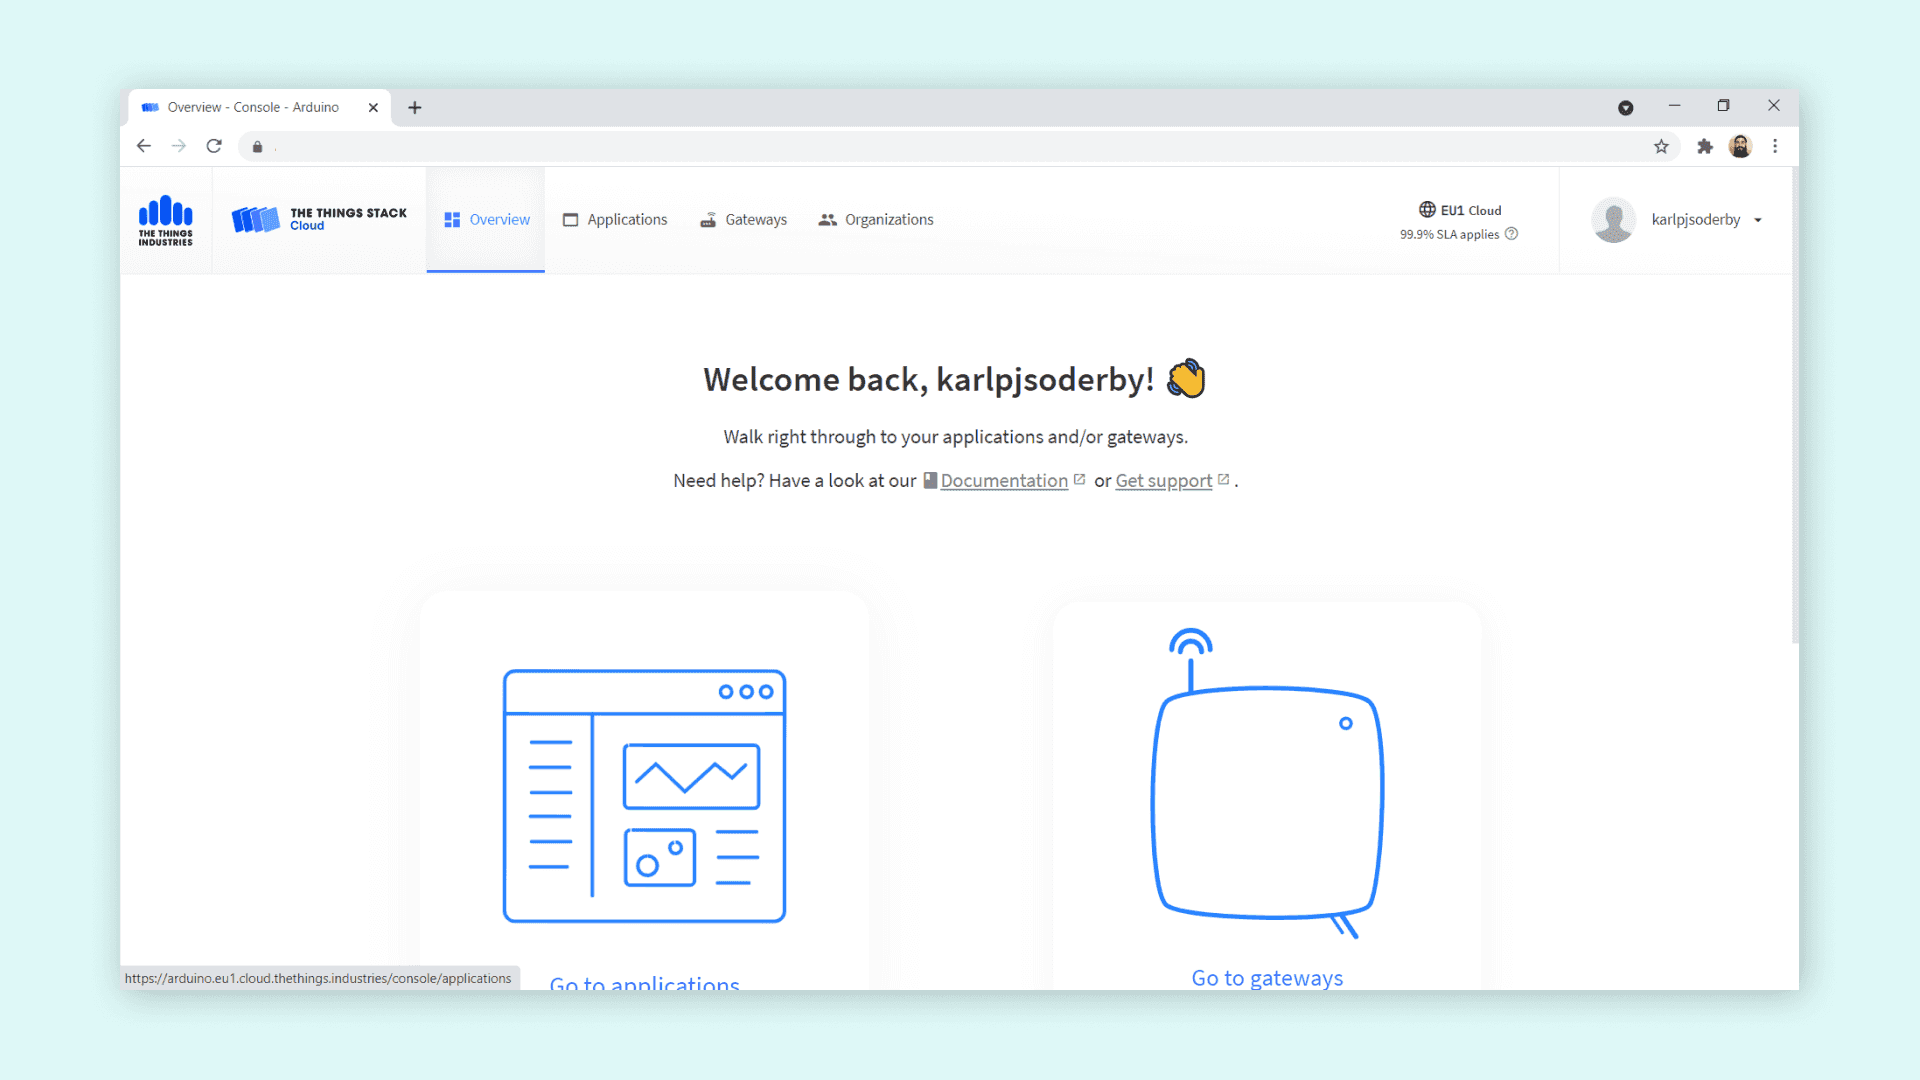Click the Go to gateways link
The image size is (1920, 1080).
coord(1267,978)
